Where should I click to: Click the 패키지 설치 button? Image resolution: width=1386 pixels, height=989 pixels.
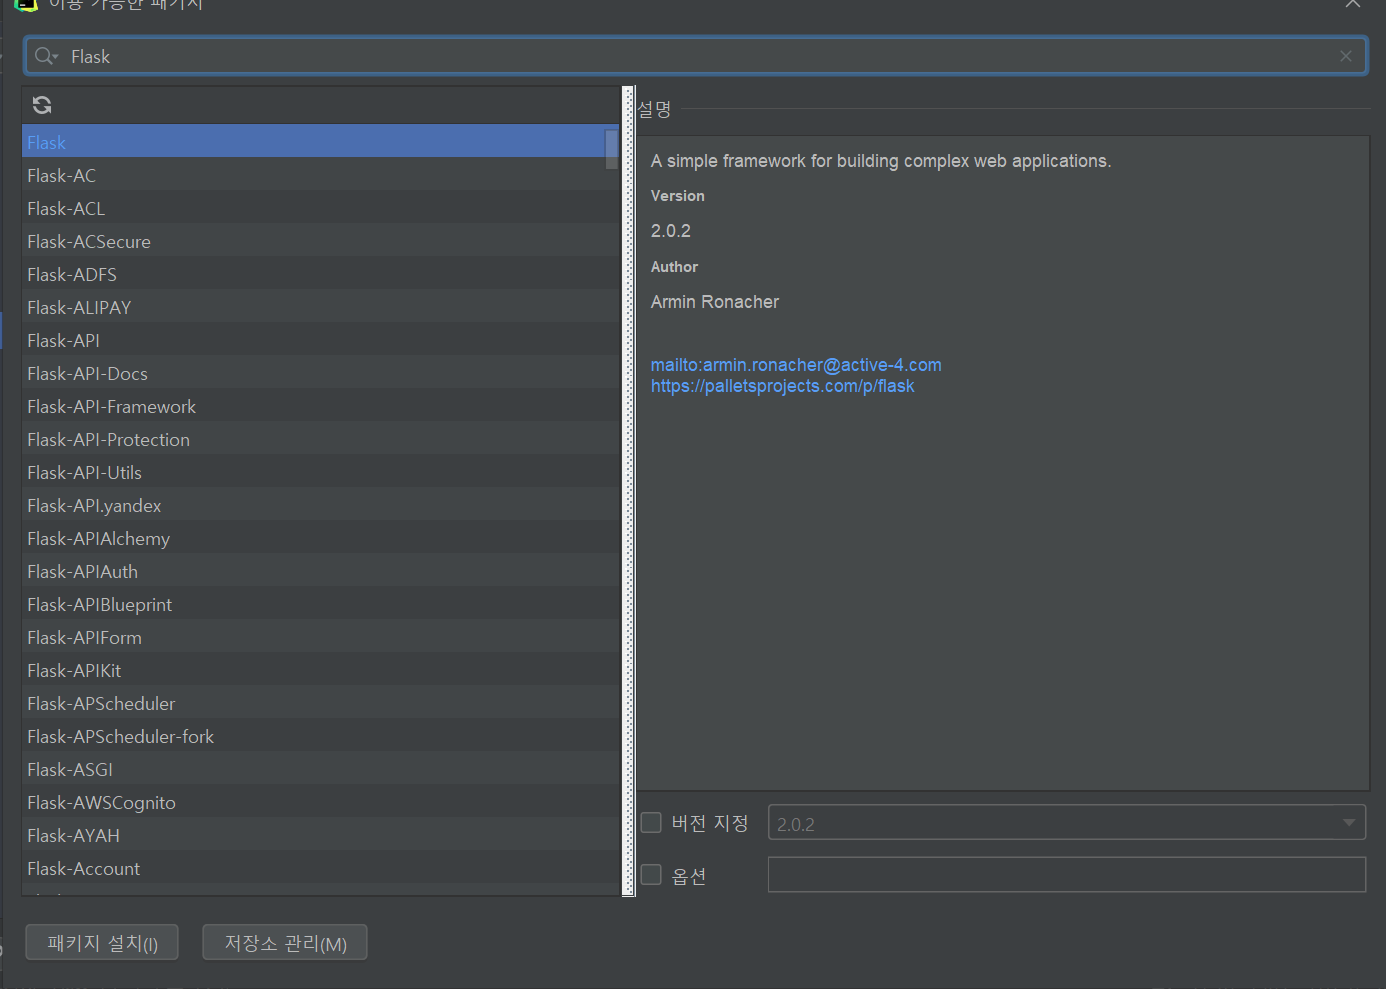[x=102, y=942]
